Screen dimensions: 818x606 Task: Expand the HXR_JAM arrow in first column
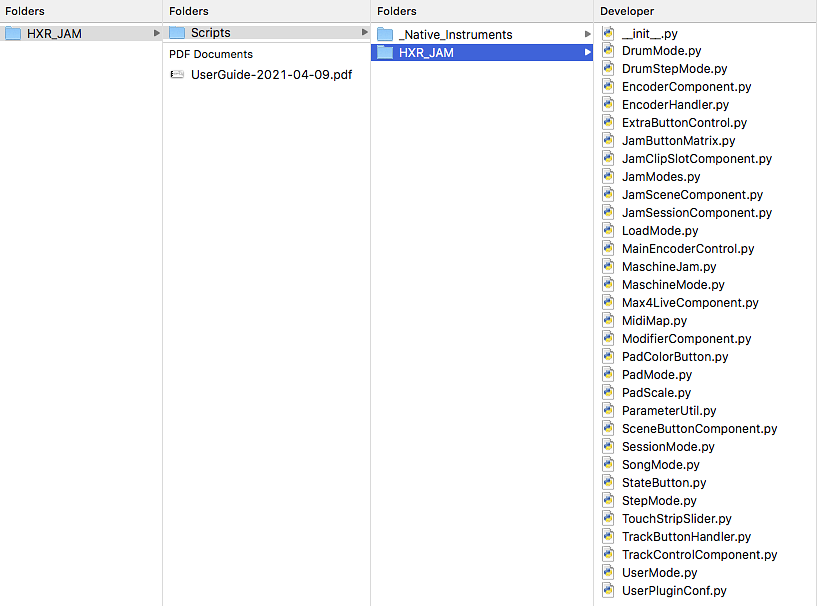click(x=157, y=33)
